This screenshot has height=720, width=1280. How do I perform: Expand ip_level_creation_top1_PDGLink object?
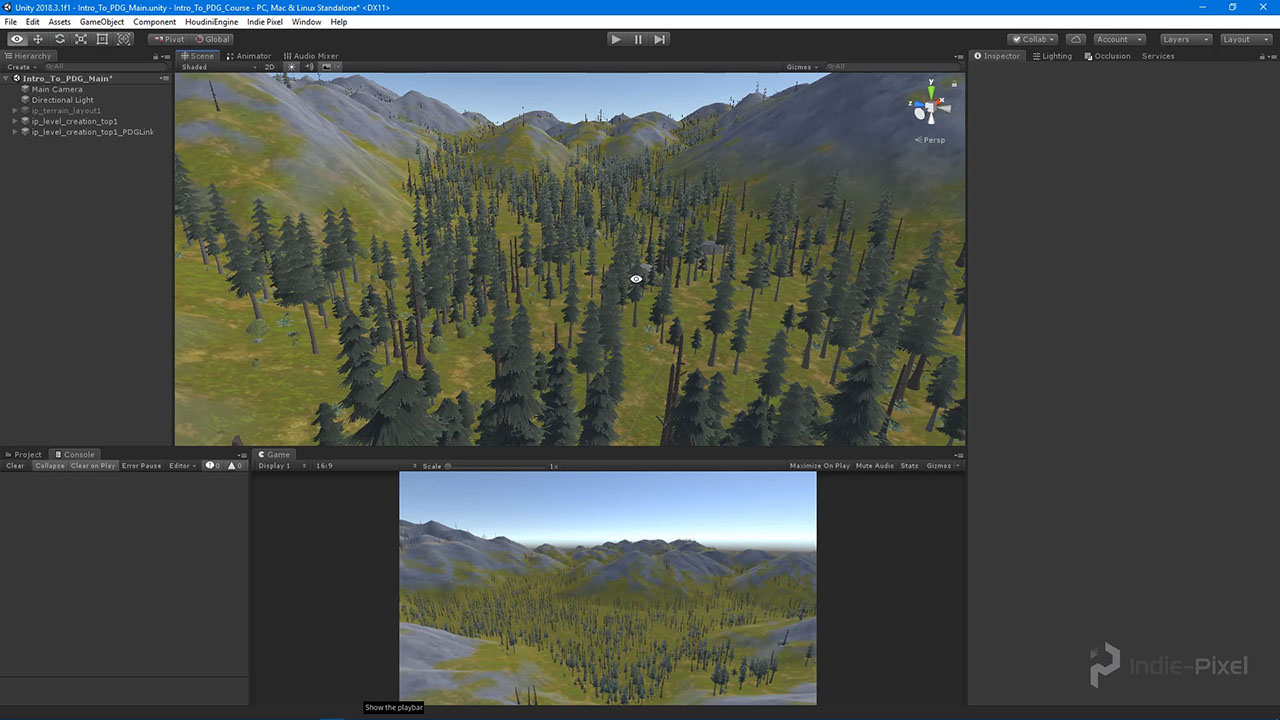(15, 132)
